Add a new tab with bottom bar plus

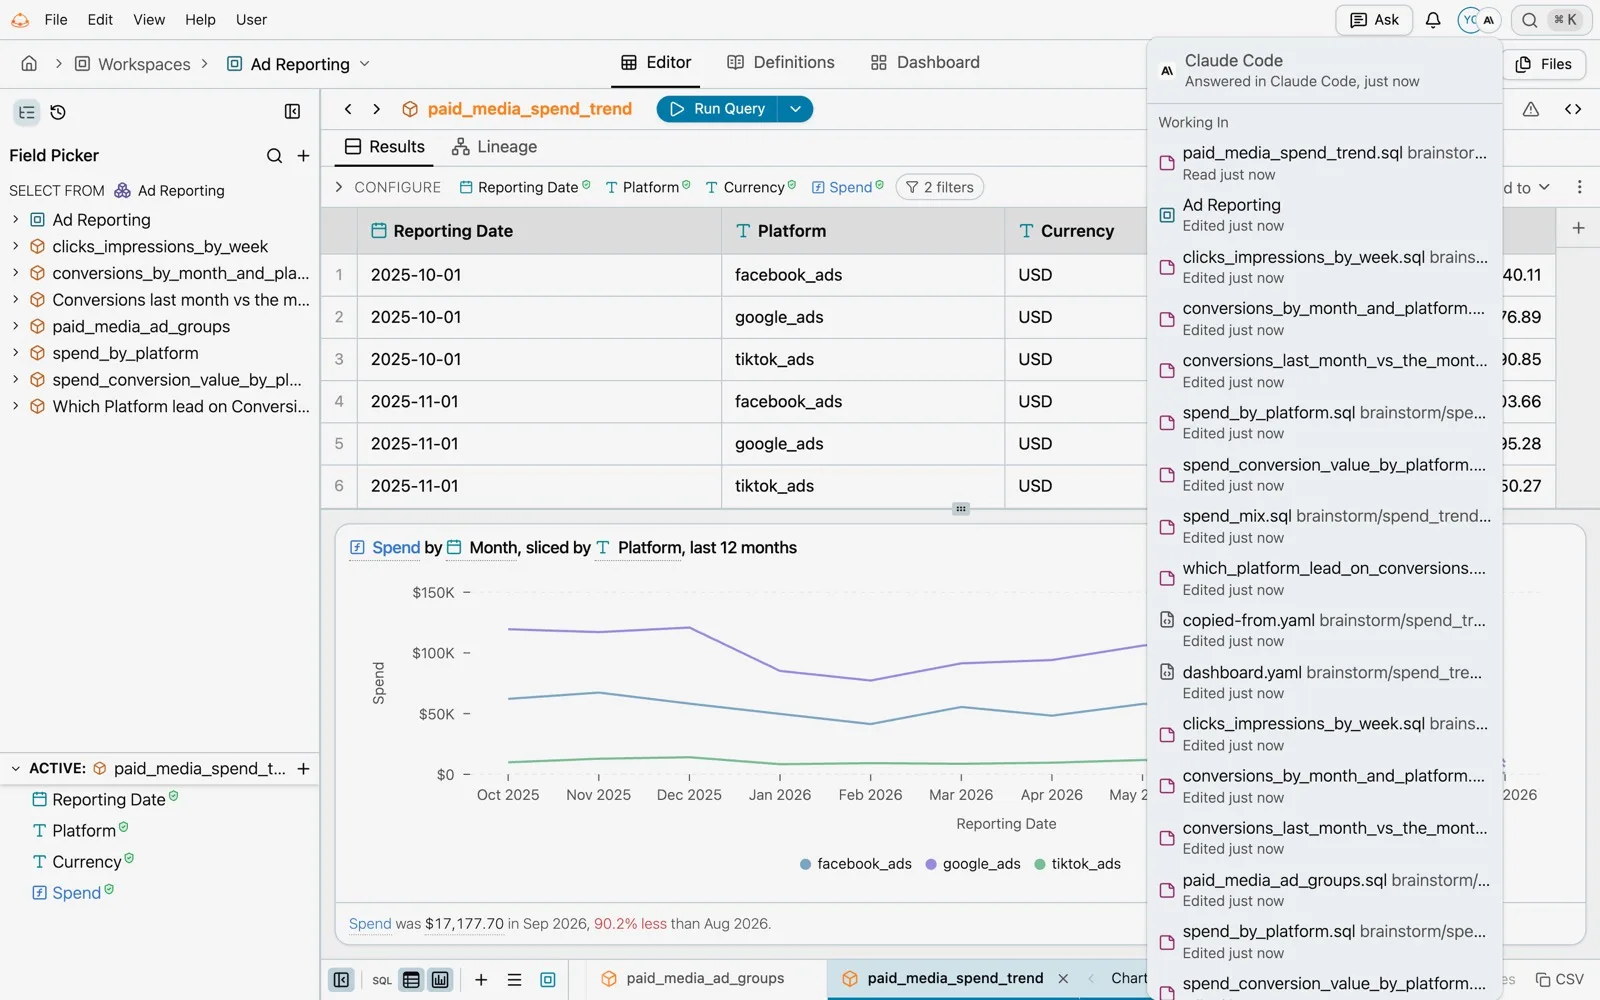click(x=481, y=980)
